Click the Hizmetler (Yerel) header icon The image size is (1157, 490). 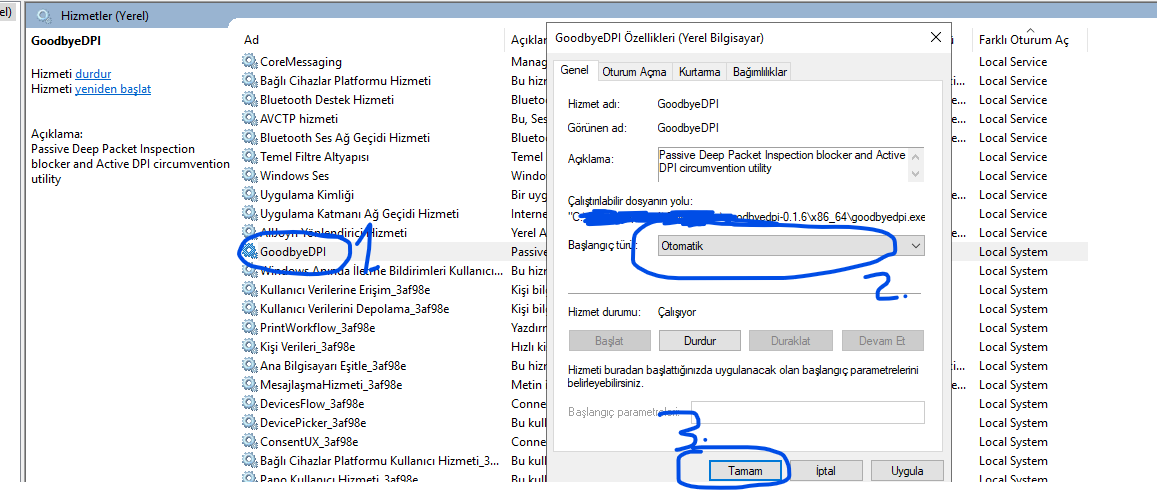coord(44,15)
